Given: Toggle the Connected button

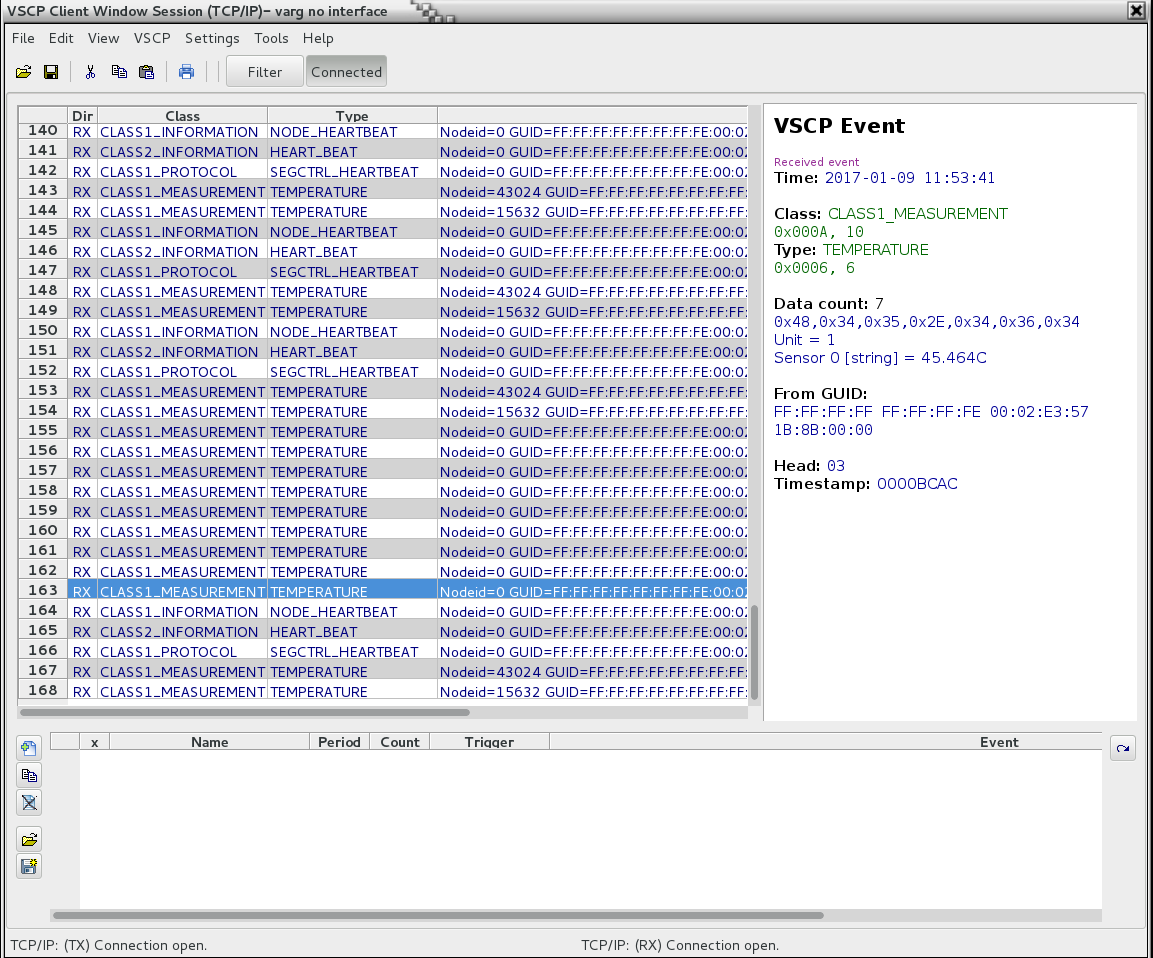Looking at the screenshot, I should (x=346, y=72).
